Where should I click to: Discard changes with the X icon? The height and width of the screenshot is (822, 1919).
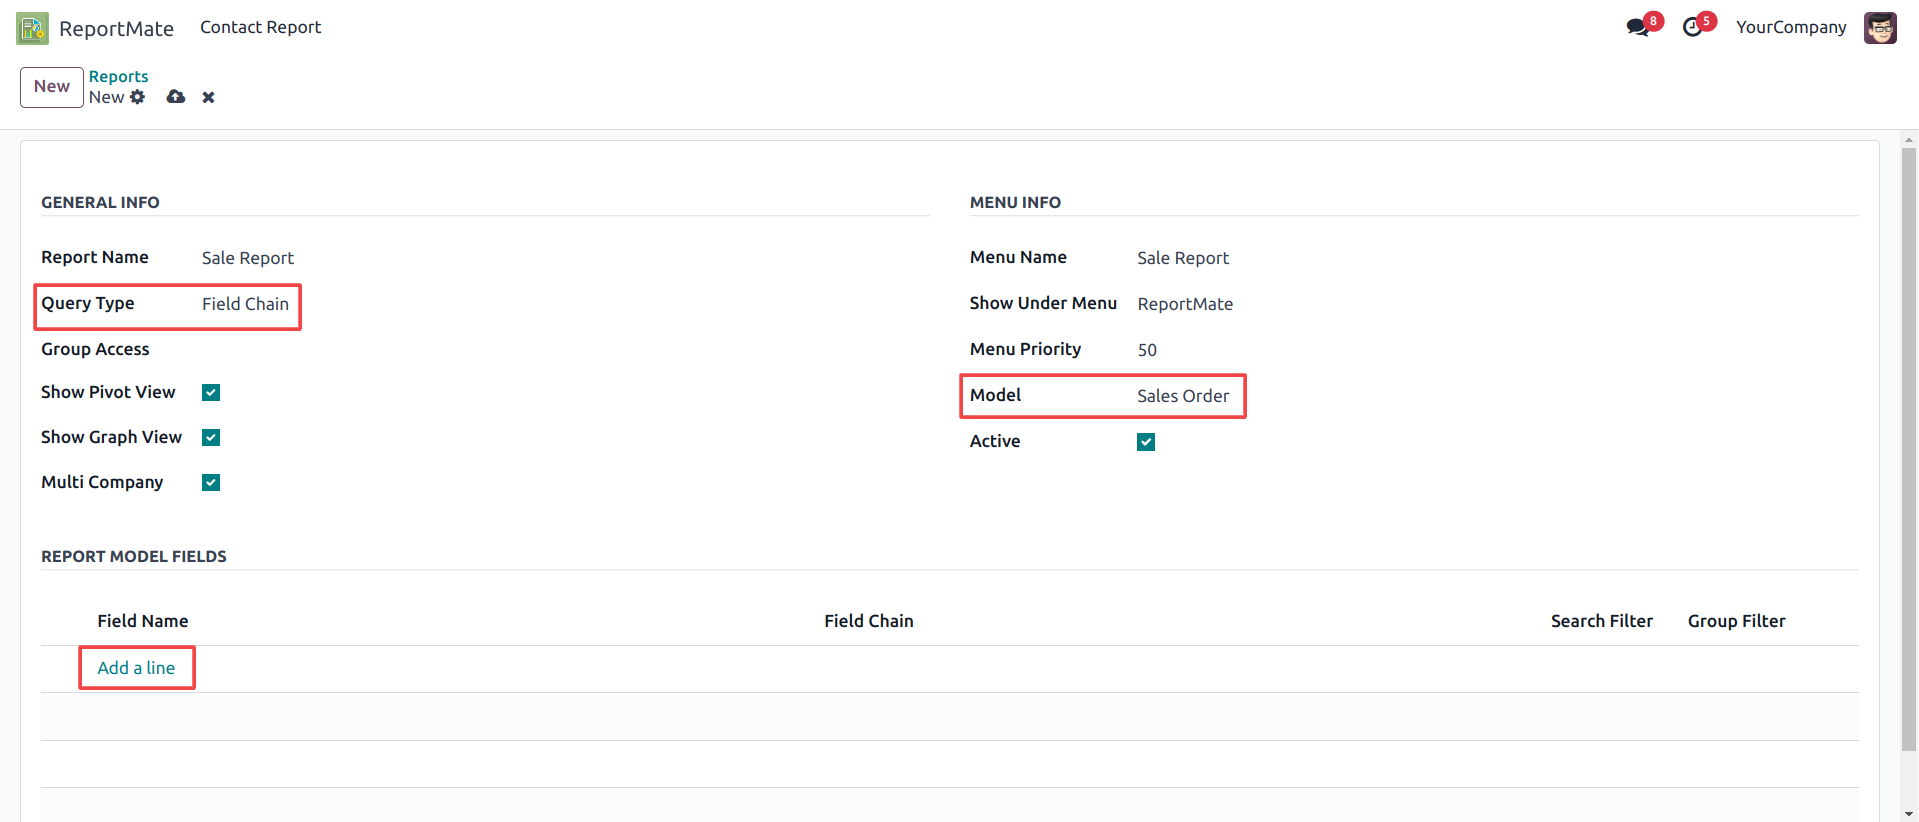click(x=208, y=97)
